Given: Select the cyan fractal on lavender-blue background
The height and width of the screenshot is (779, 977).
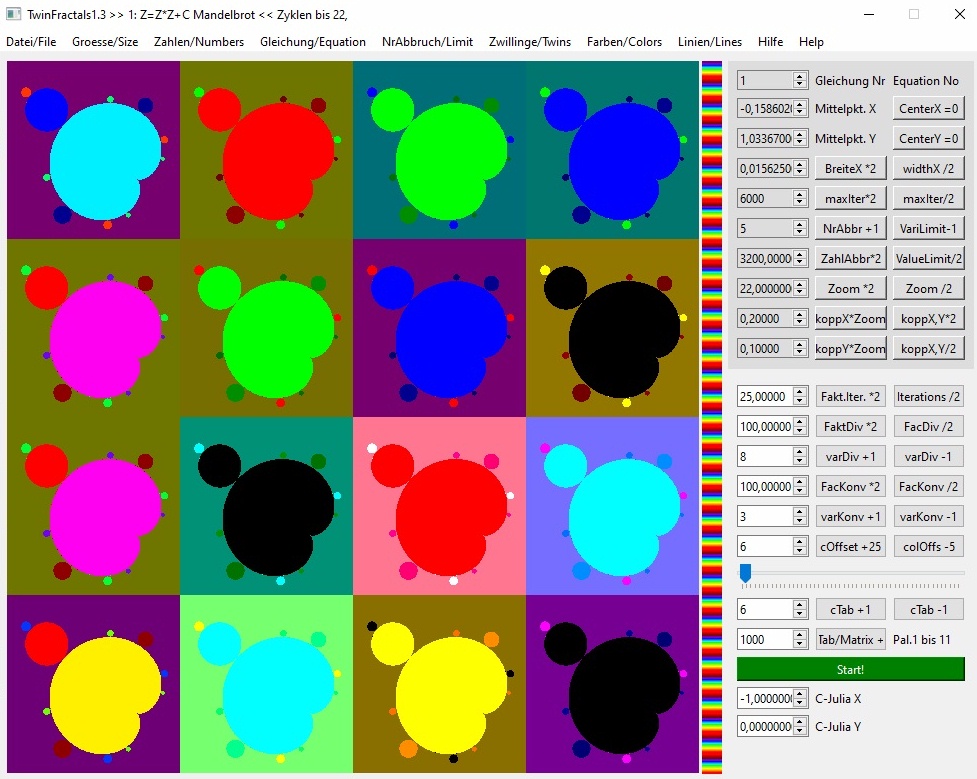Looking at the screenshot, I should coord(612,506).
